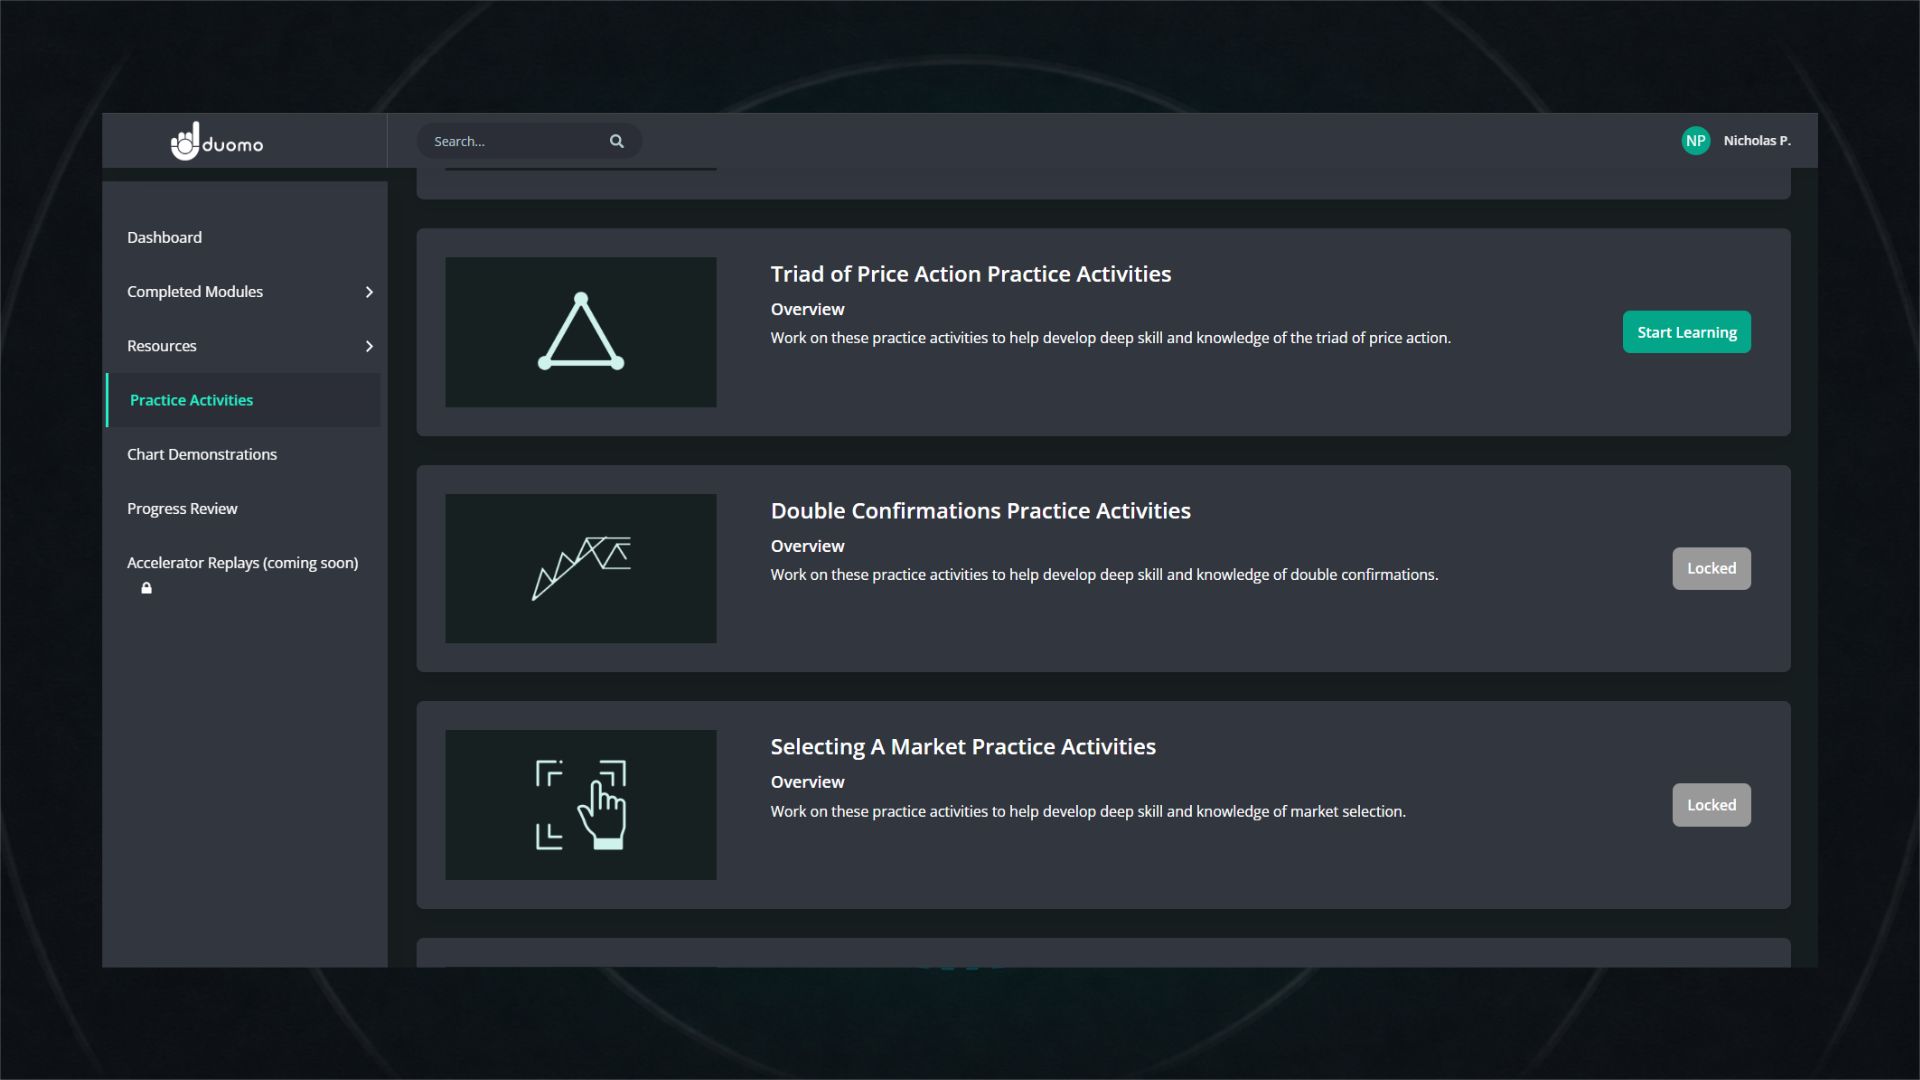
Task: Focus the Search input field
Action: 529,141
